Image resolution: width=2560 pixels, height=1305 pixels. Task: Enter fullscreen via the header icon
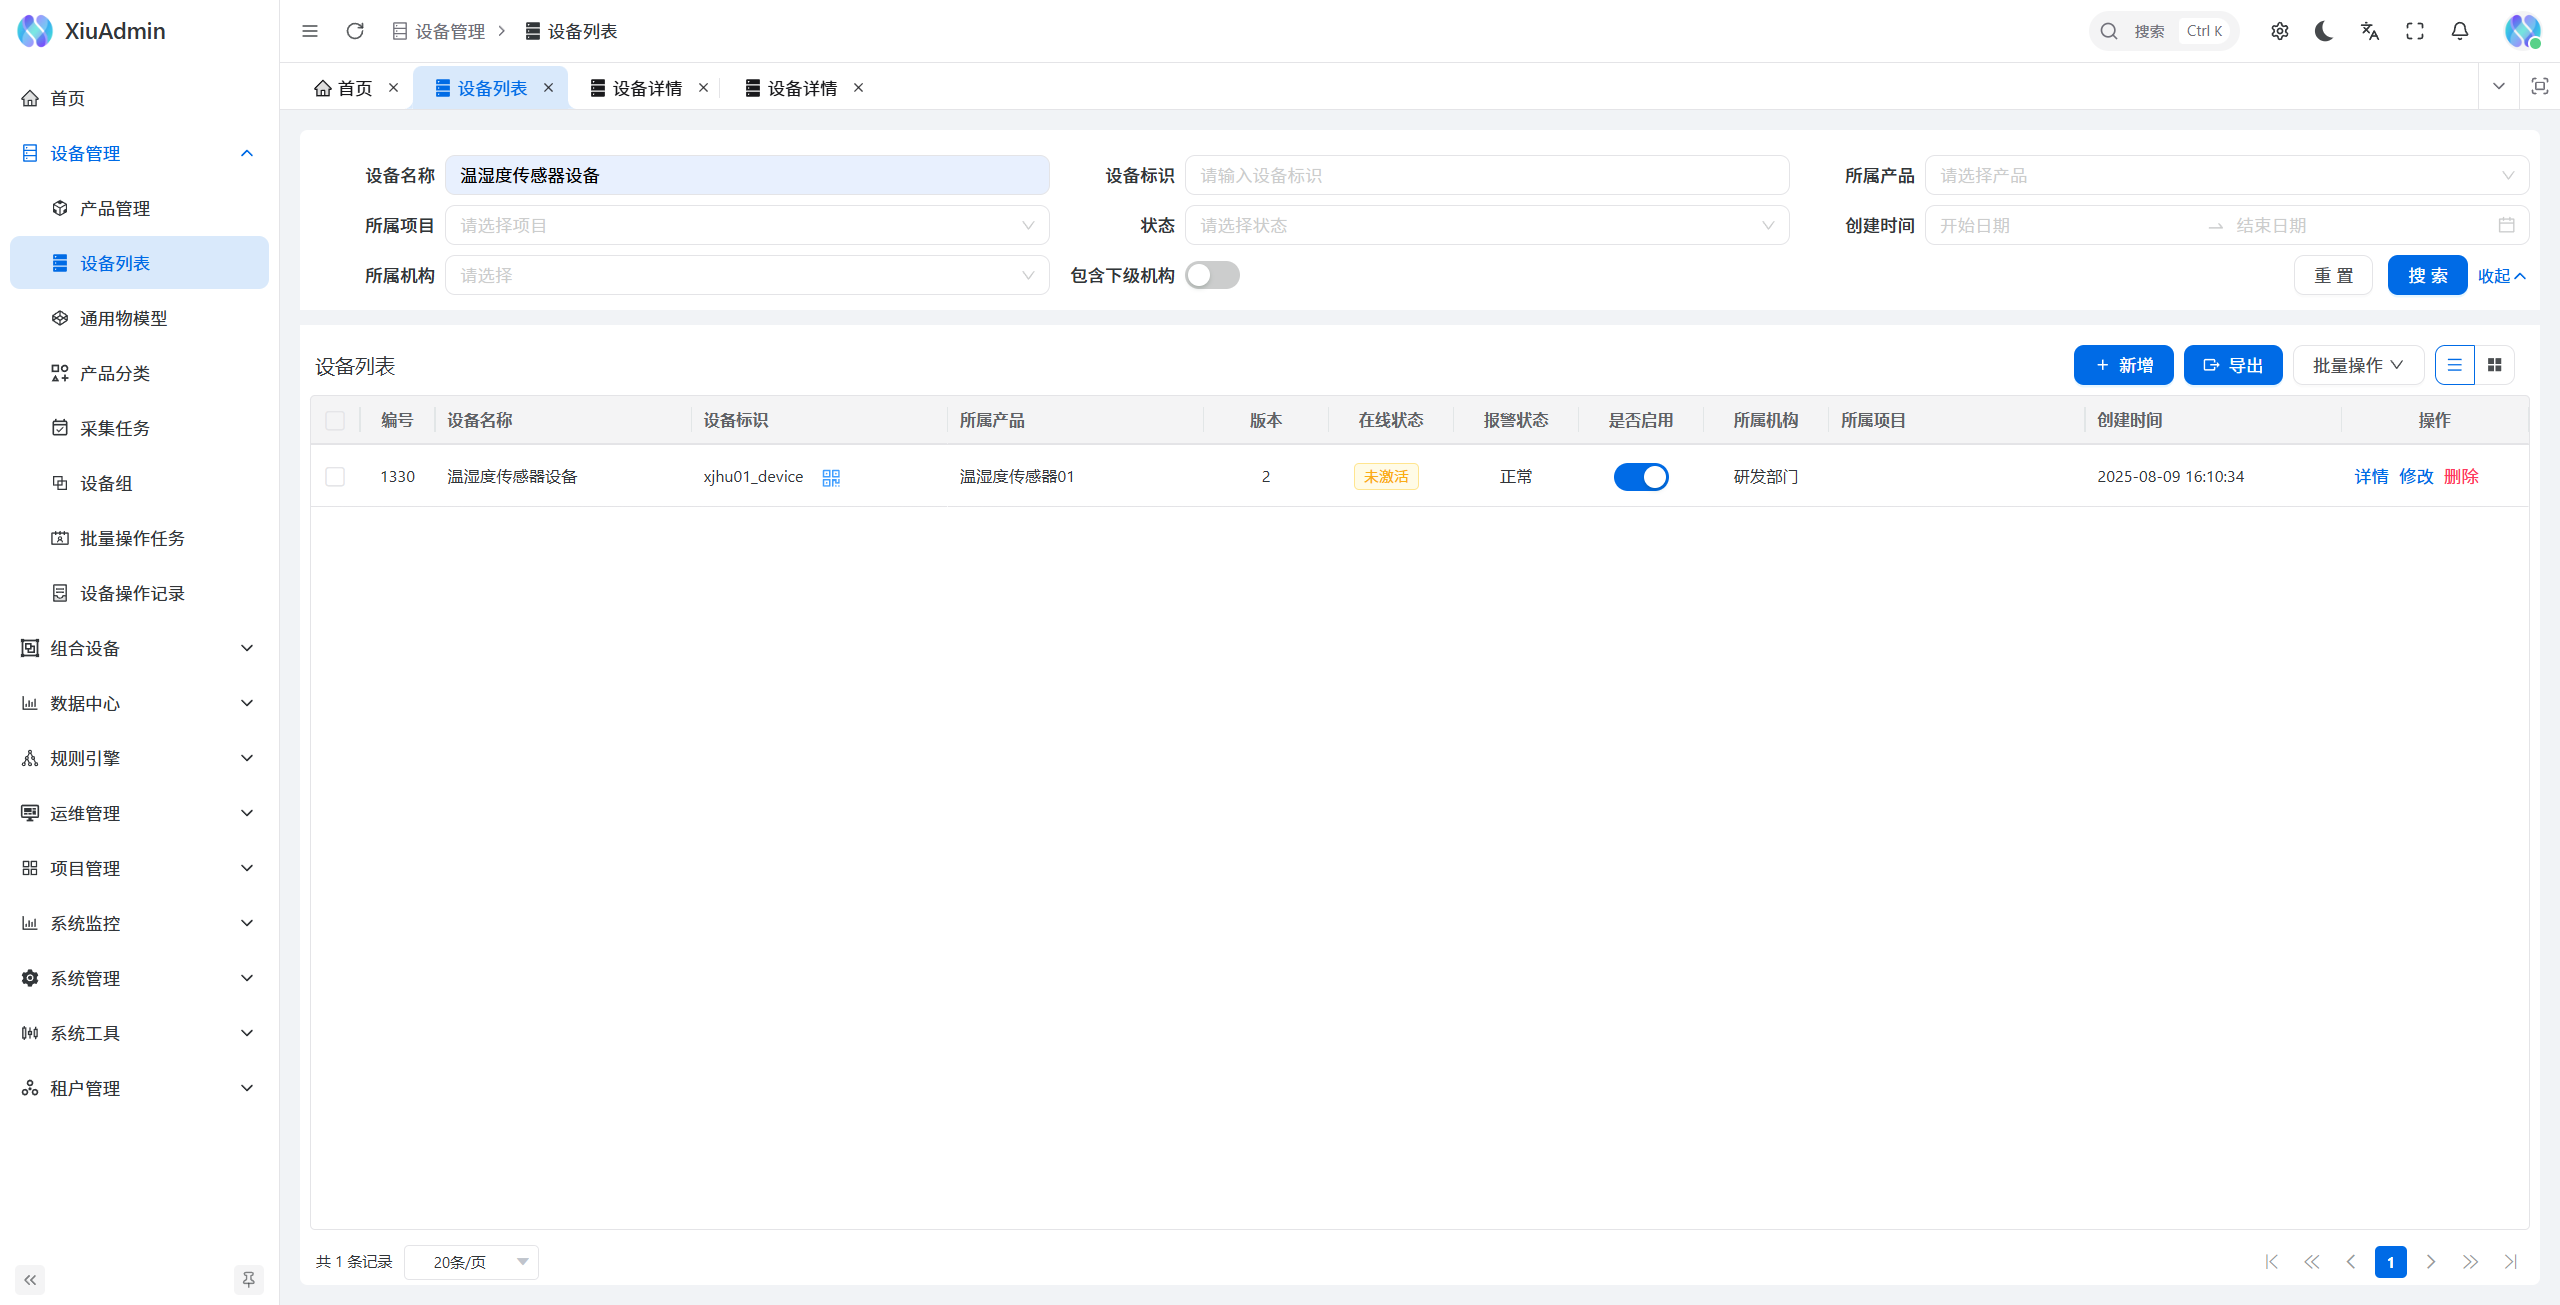[x=2415, y=31]
